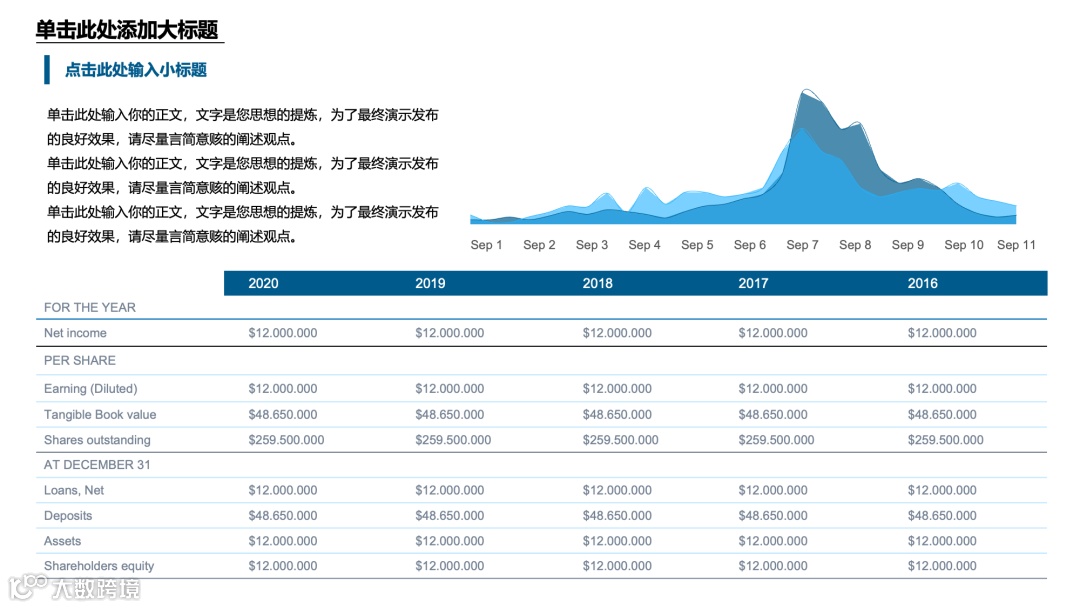Click the PER SHARE section heading
The height and width of the screenshot is (608, 1080).
(80, 360)
